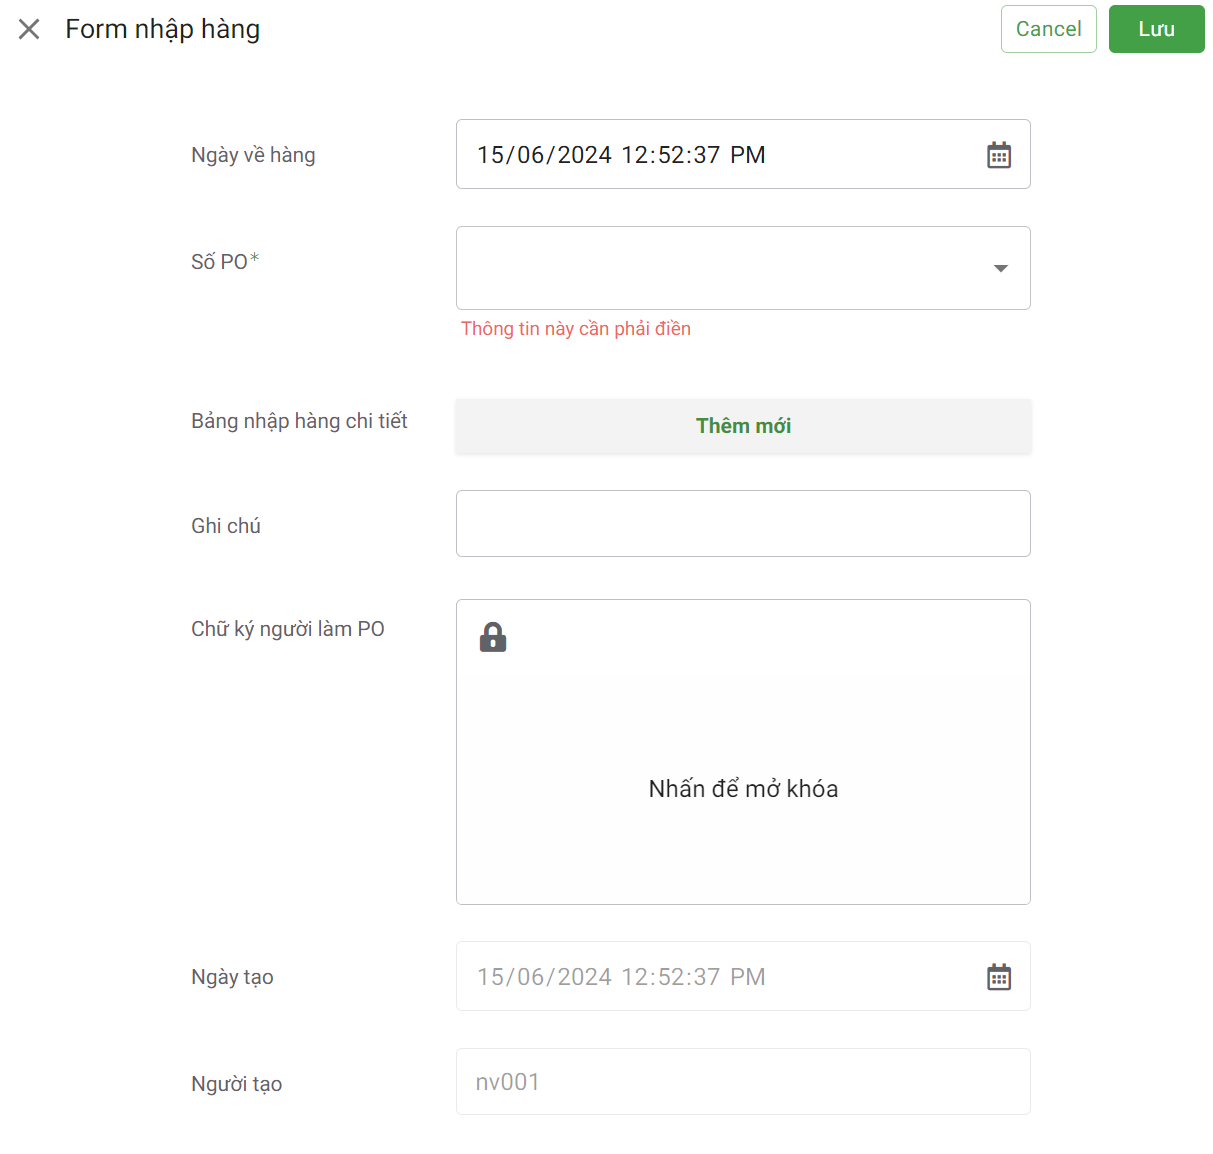Close the form with the X icon

[29, 29]
